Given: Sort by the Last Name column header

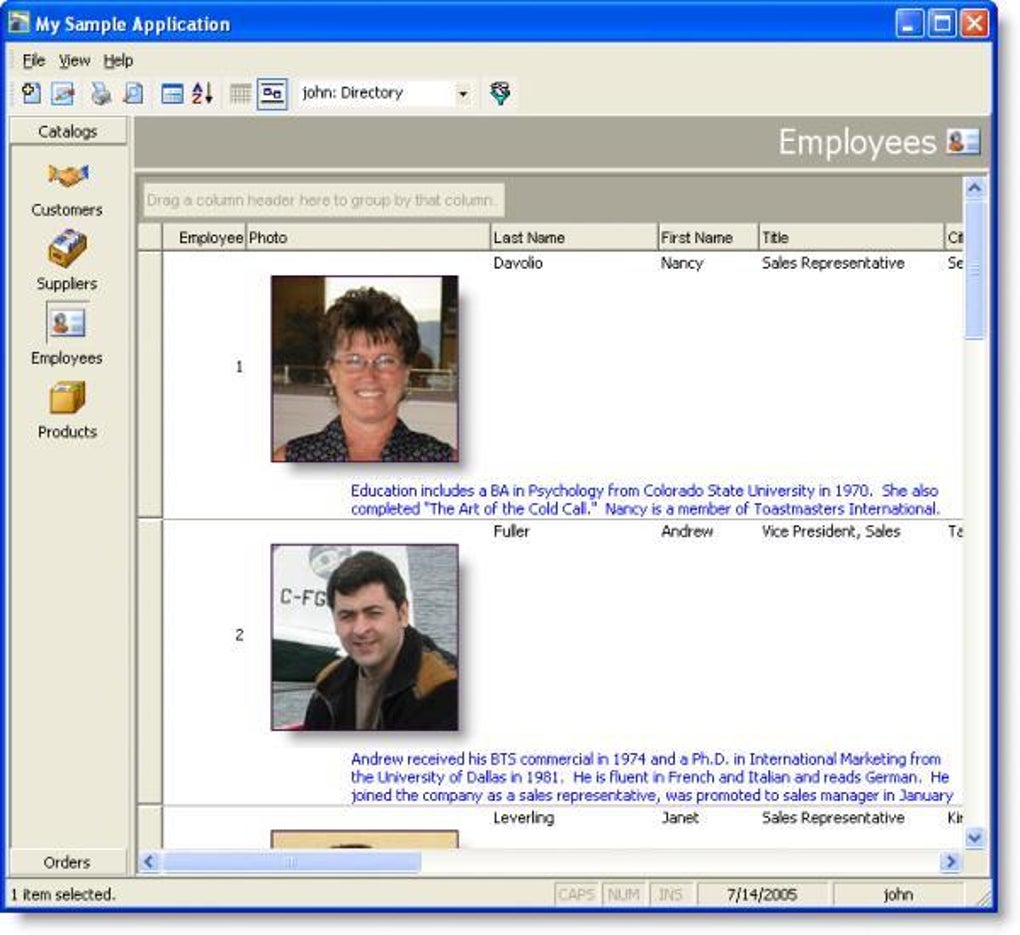Looking at the screenshot, I should pos(574,237).
